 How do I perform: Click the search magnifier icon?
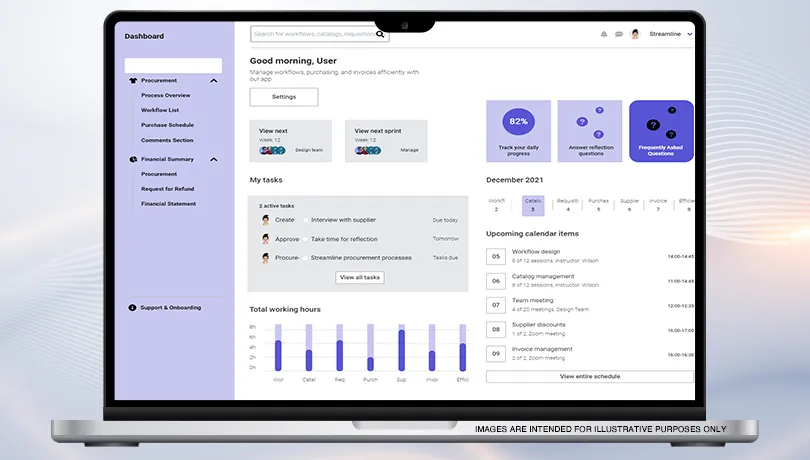tap(380, 34)
